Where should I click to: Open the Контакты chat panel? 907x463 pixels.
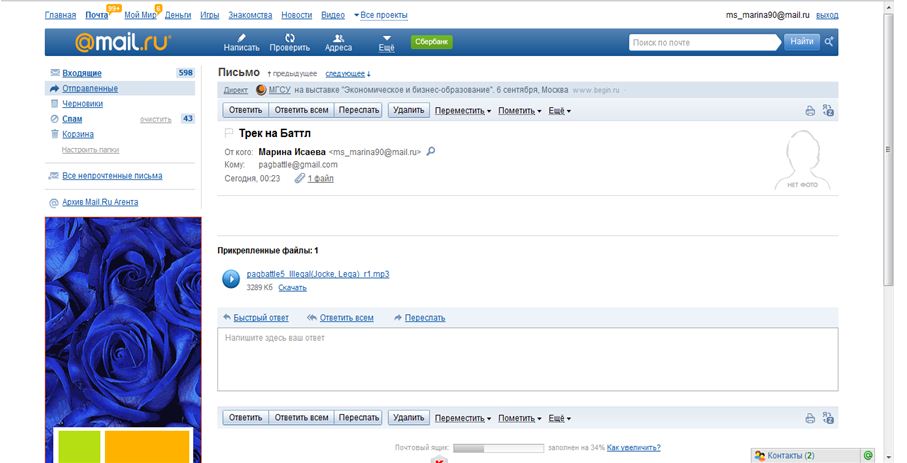[789, 455]
